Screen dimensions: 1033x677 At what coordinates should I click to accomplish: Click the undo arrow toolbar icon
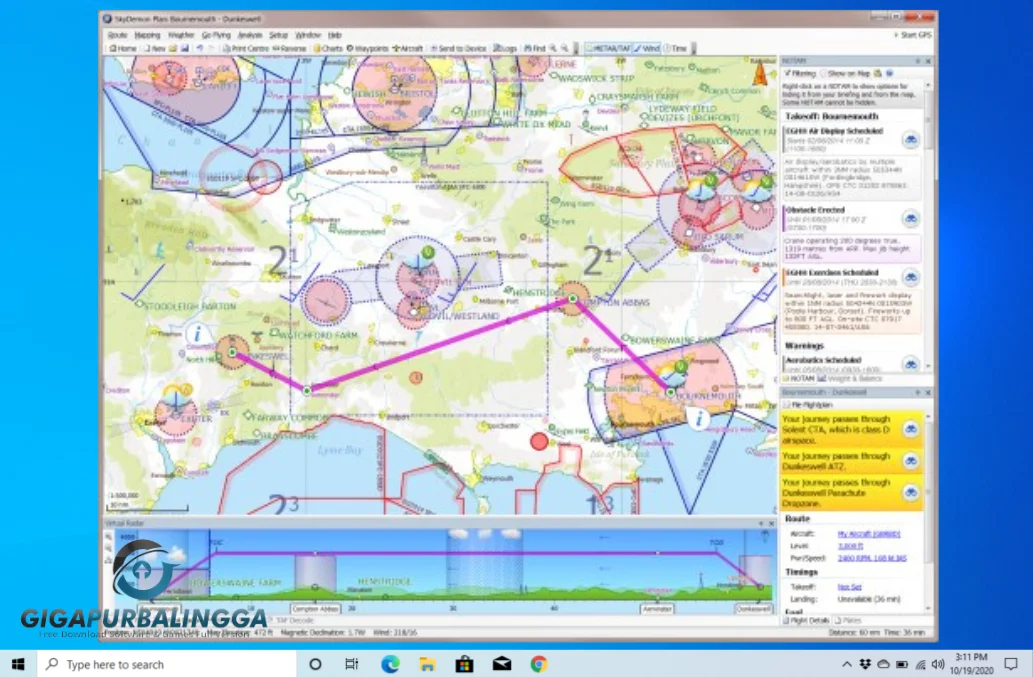(x=200, y=48)
